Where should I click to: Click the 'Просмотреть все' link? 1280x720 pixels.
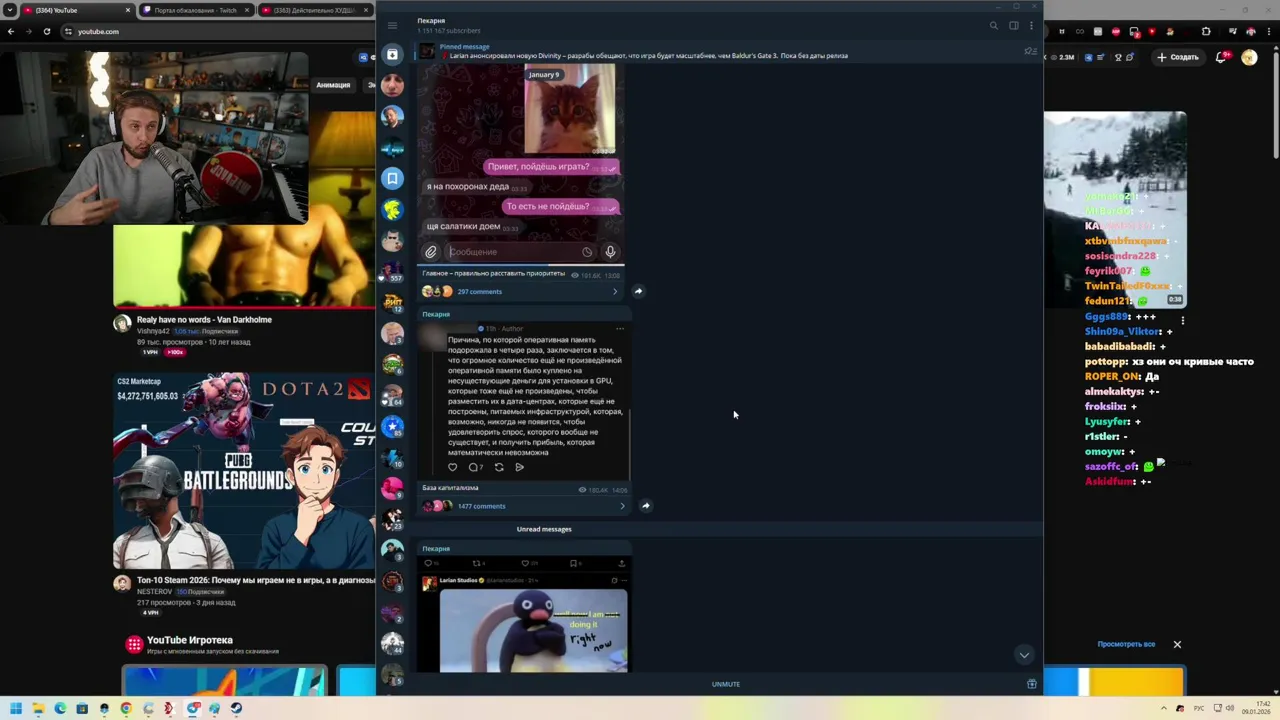1126,644
